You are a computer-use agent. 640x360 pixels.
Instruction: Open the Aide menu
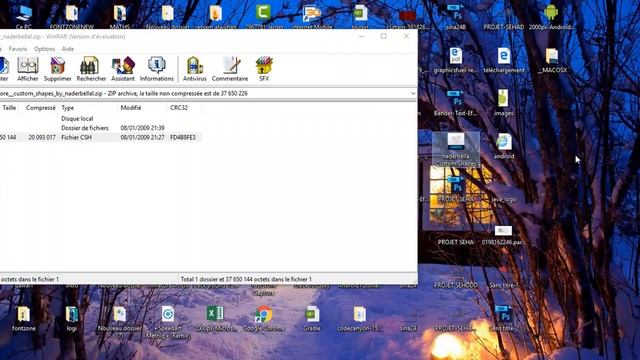point(68,49)
